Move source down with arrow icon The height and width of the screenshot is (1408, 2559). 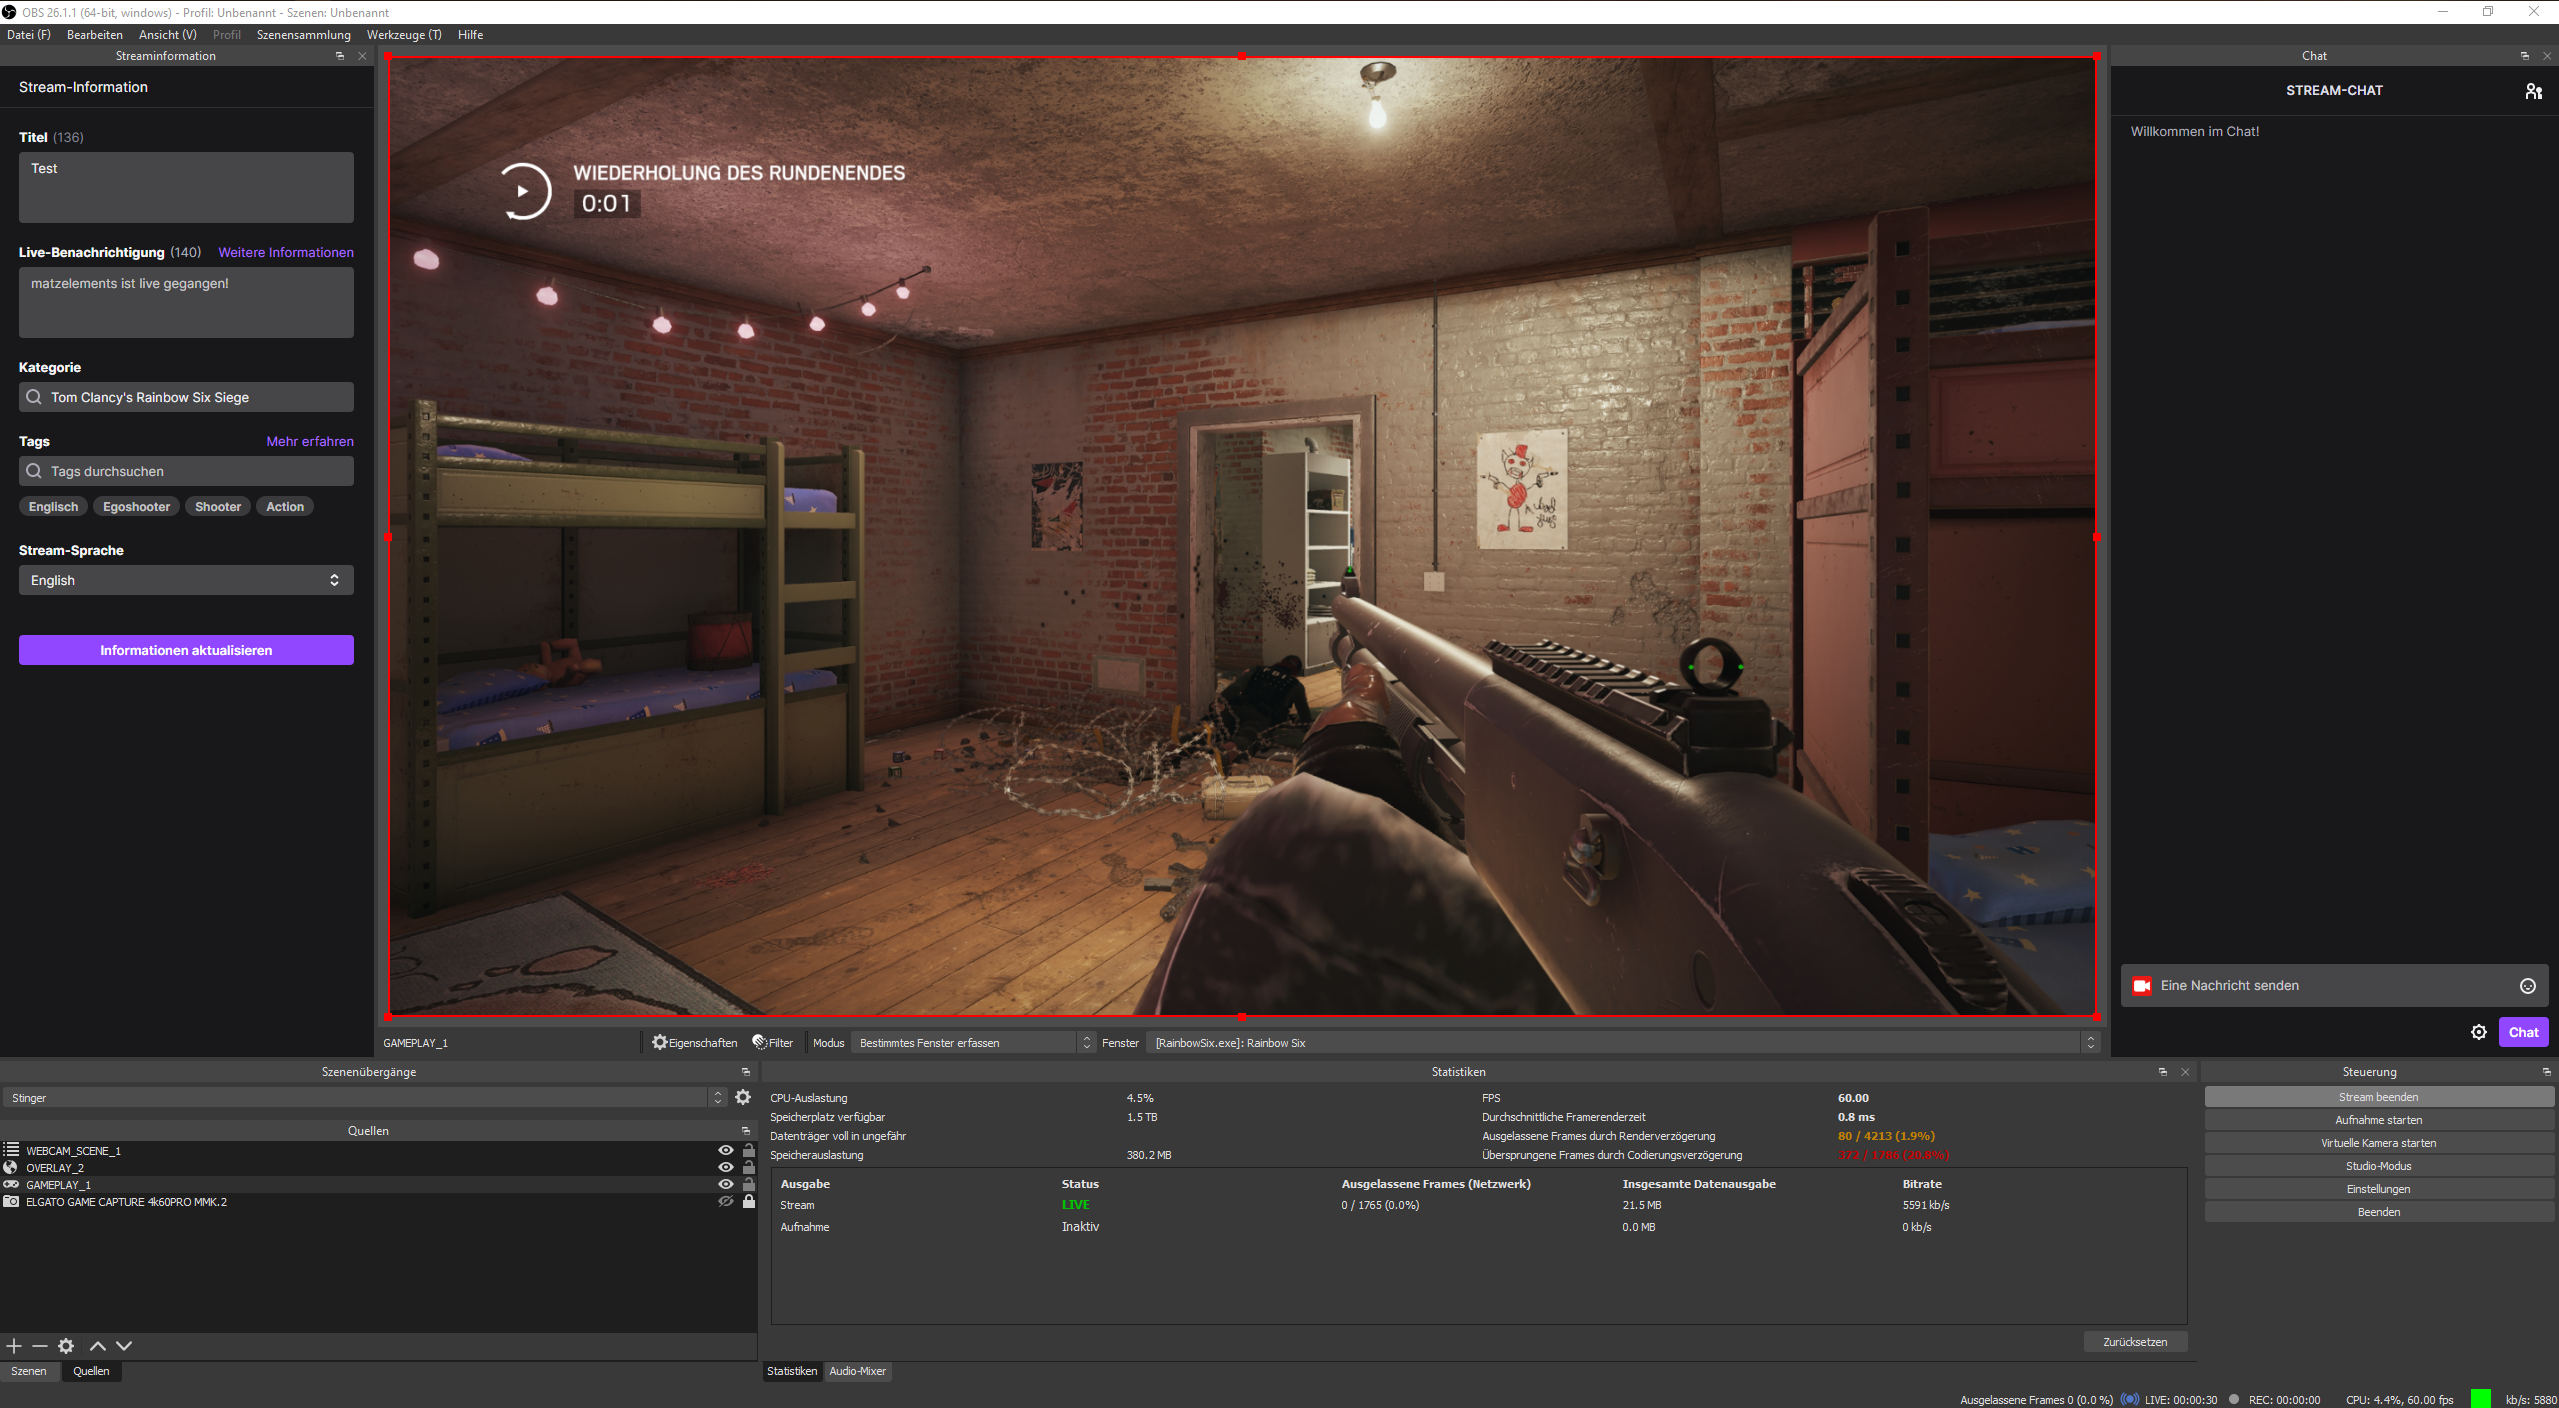[124, 1346]
